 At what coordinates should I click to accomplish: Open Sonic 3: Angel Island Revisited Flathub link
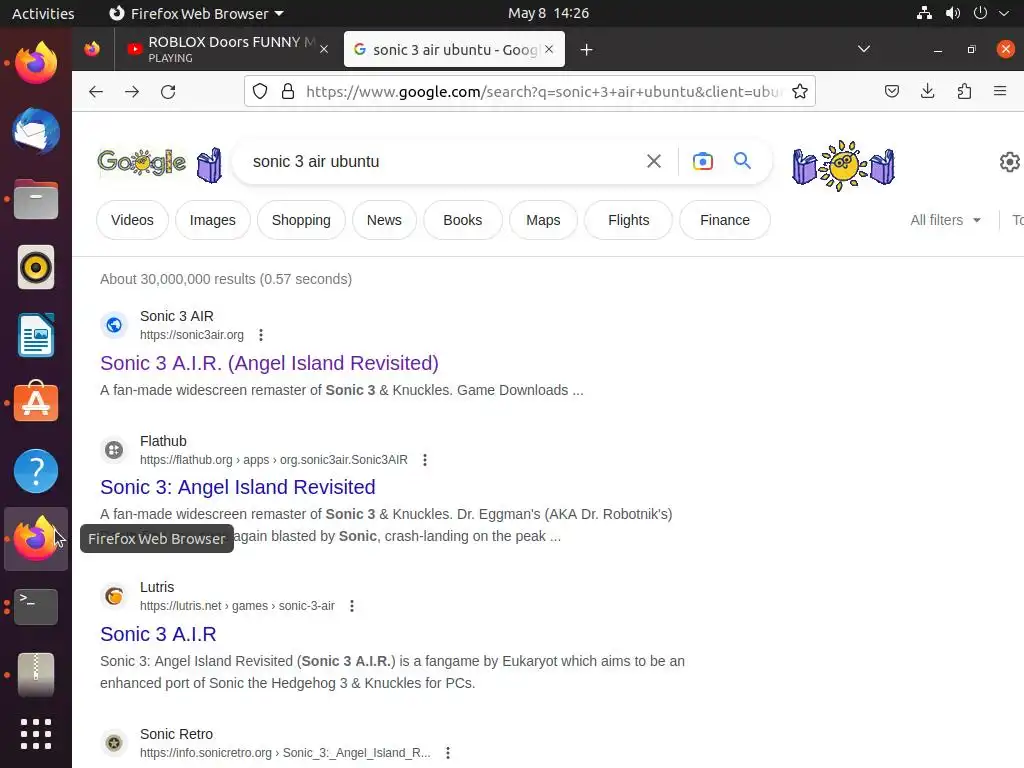pos(238,487)
